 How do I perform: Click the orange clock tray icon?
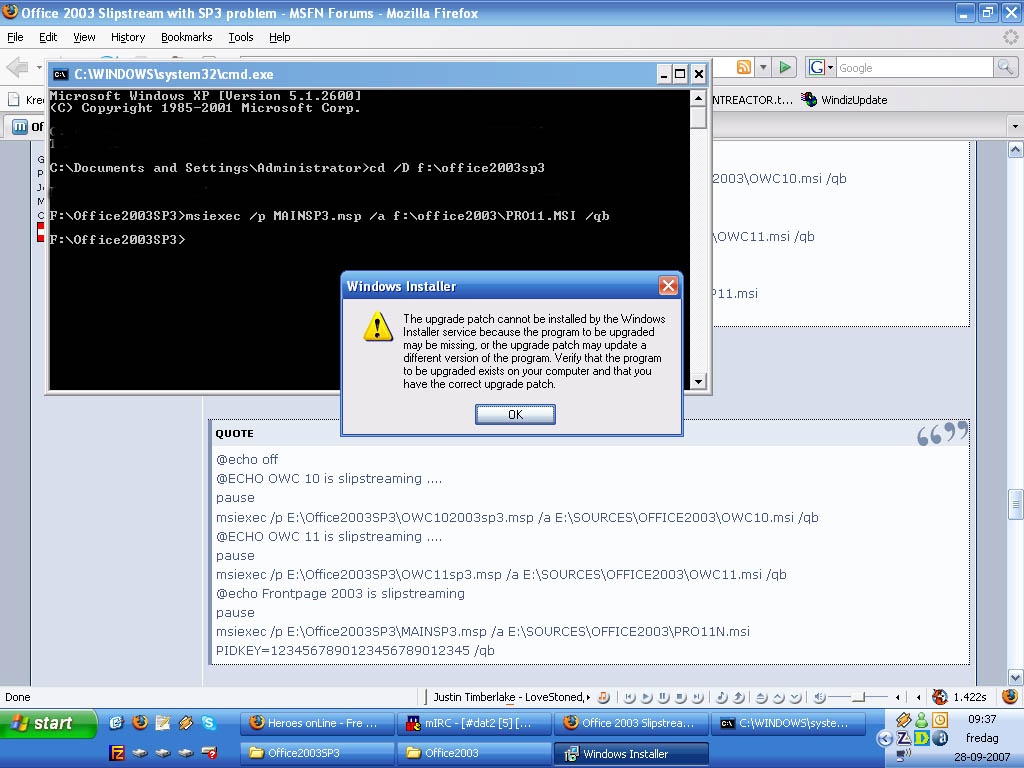coord(940,720)
